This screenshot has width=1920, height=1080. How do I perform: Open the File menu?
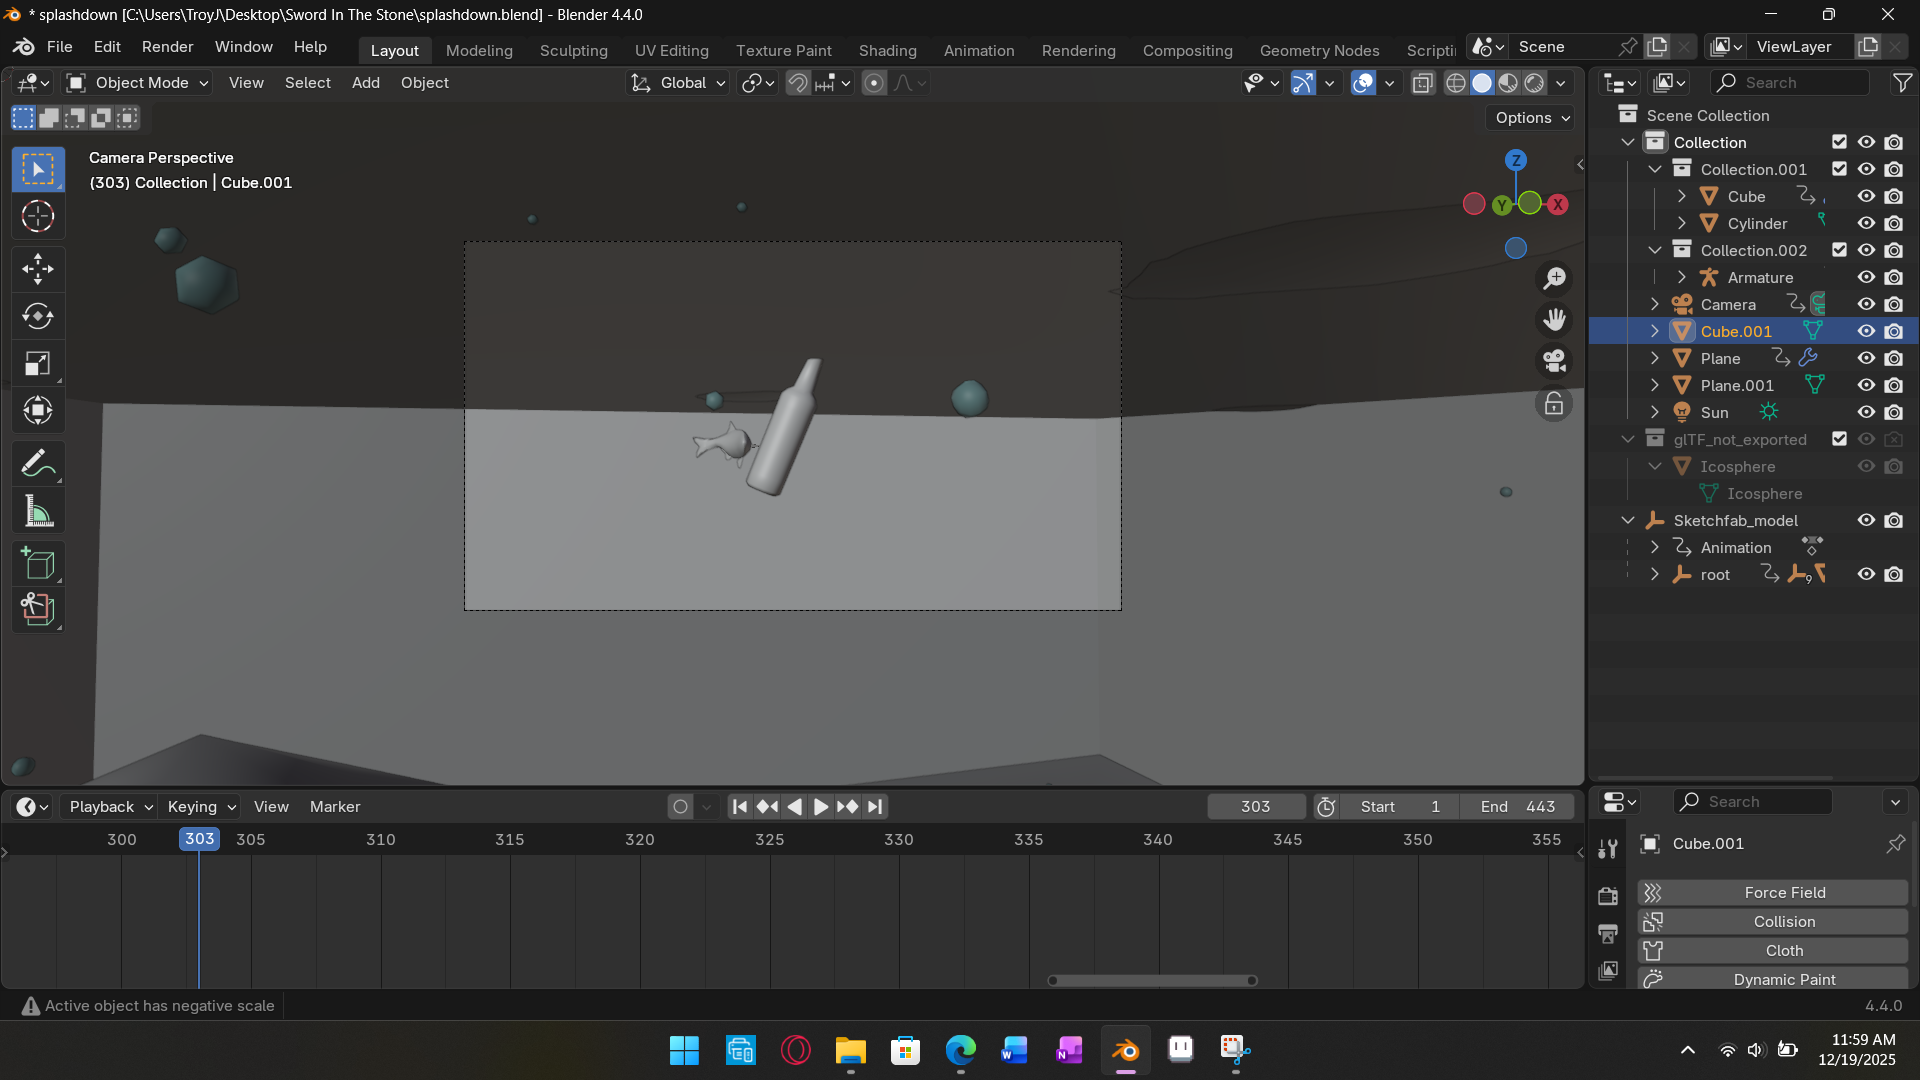click(x=60, y=47)
